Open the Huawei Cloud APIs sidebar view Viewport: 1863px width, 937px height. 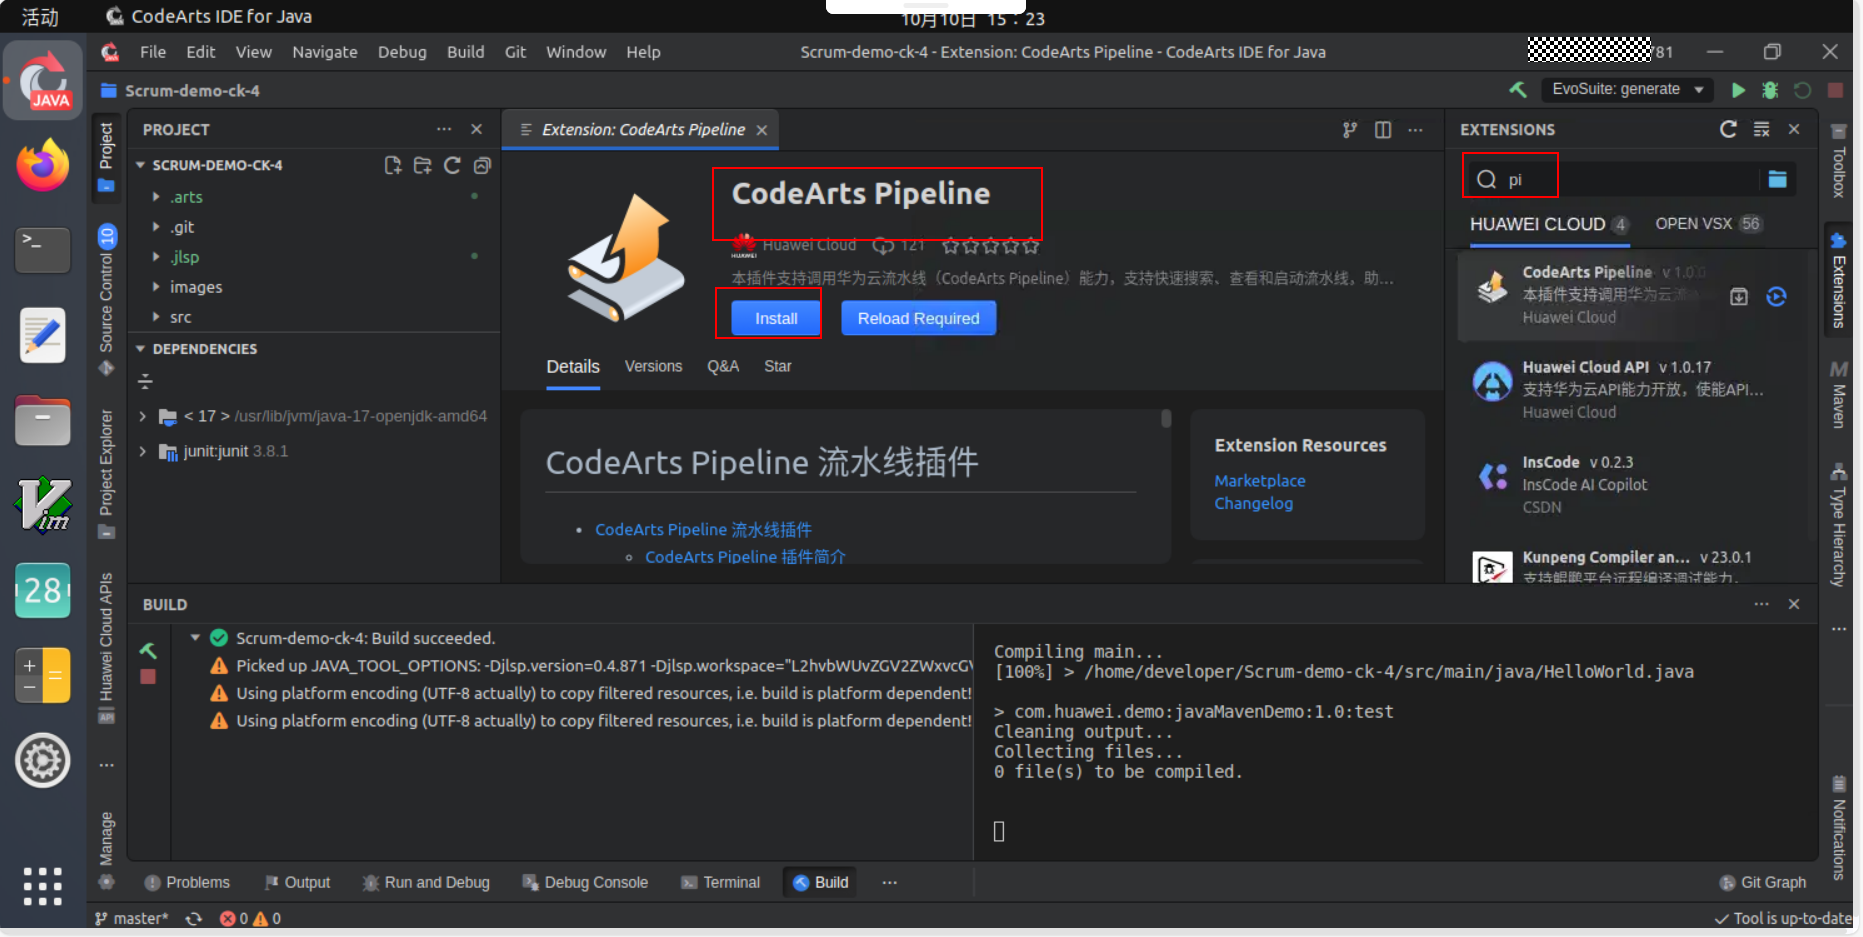[x=107, y=648]
